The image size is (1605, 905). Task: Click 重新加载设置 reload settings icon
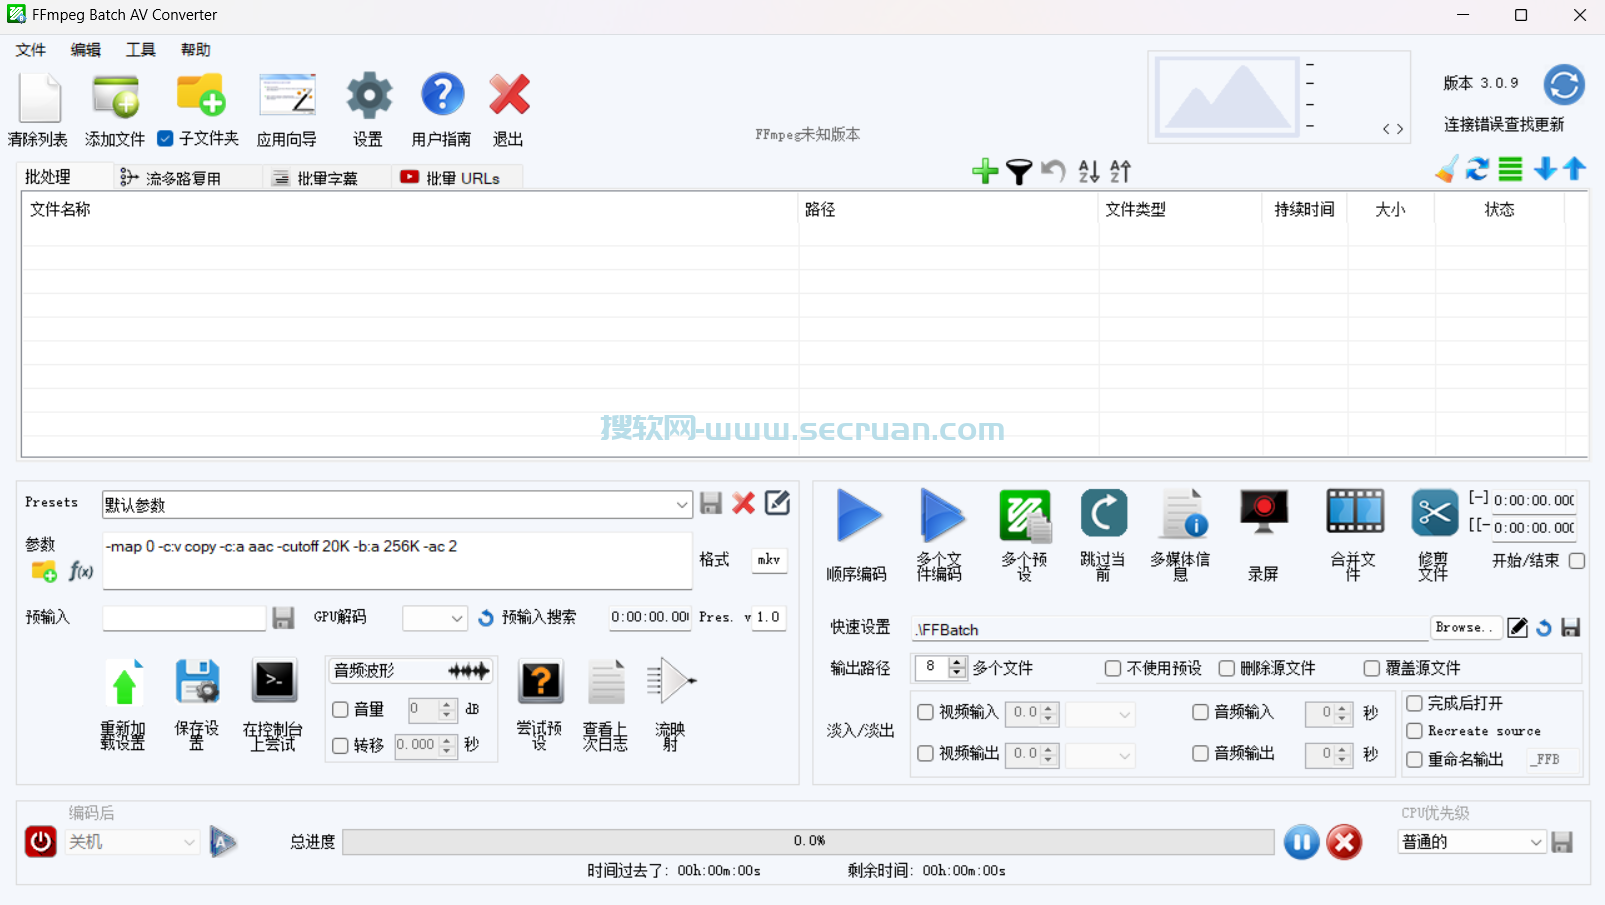pos(124,683)
